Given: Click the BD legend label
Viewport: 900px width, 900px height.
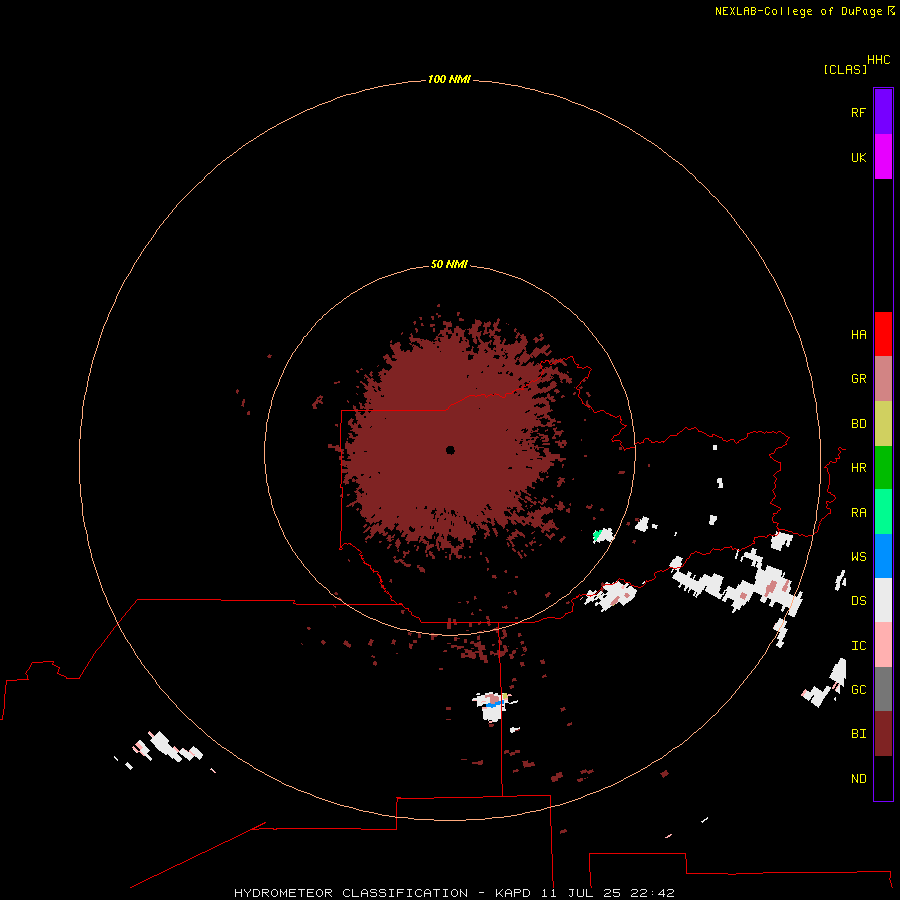Looking at the screenshot, I should click(x=858, y=424).
